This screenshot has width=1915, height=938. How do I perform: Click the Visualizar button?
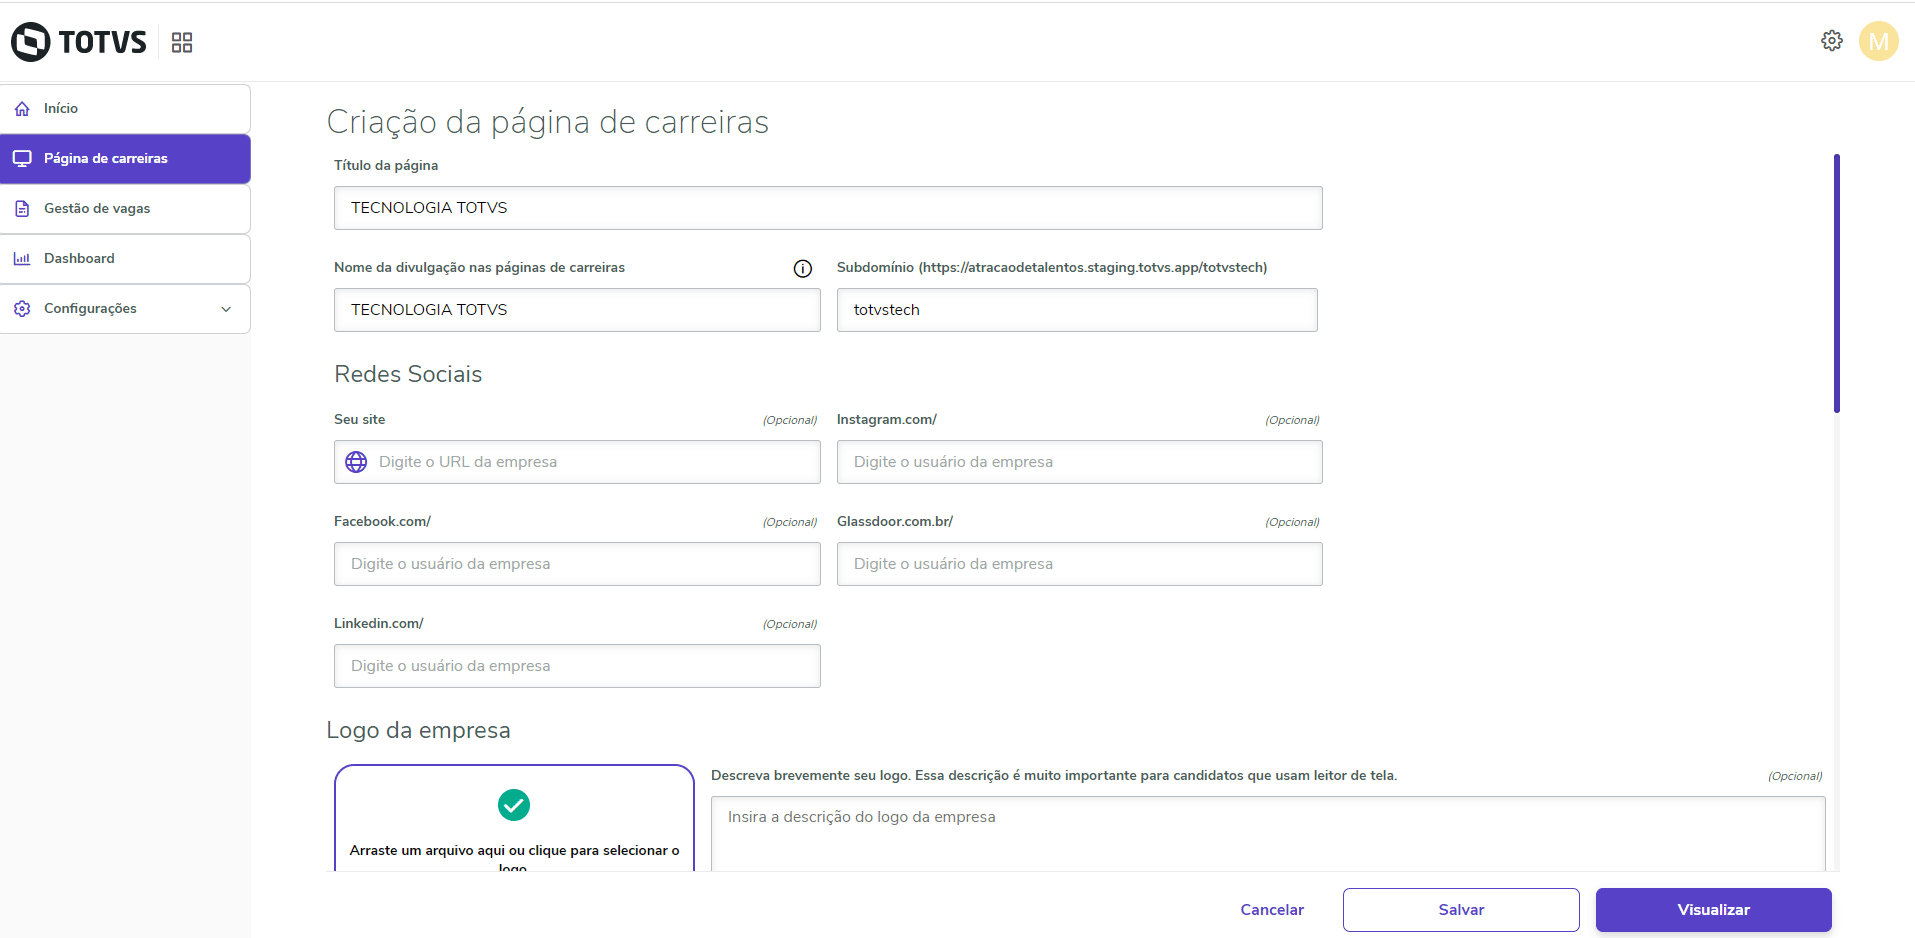[1714, 910]
